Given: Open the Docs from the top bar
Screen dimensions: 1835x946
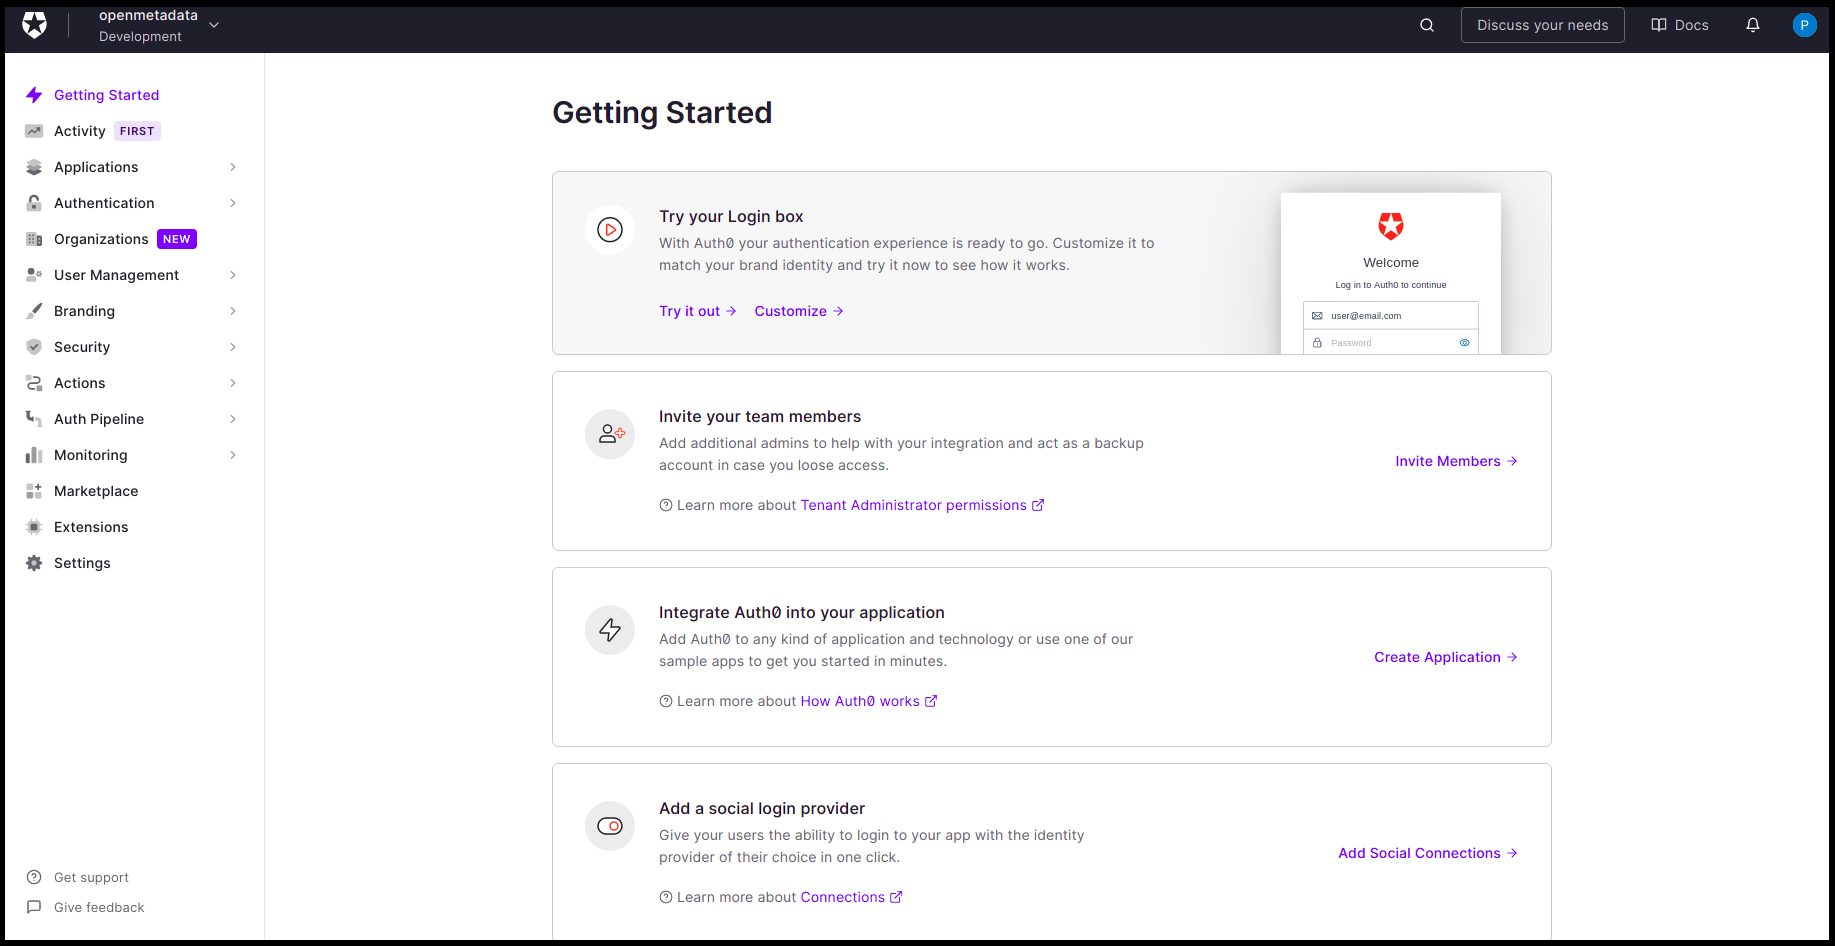Looking at the screenshot, I should pyautogui.click(x=1679, y=24).
